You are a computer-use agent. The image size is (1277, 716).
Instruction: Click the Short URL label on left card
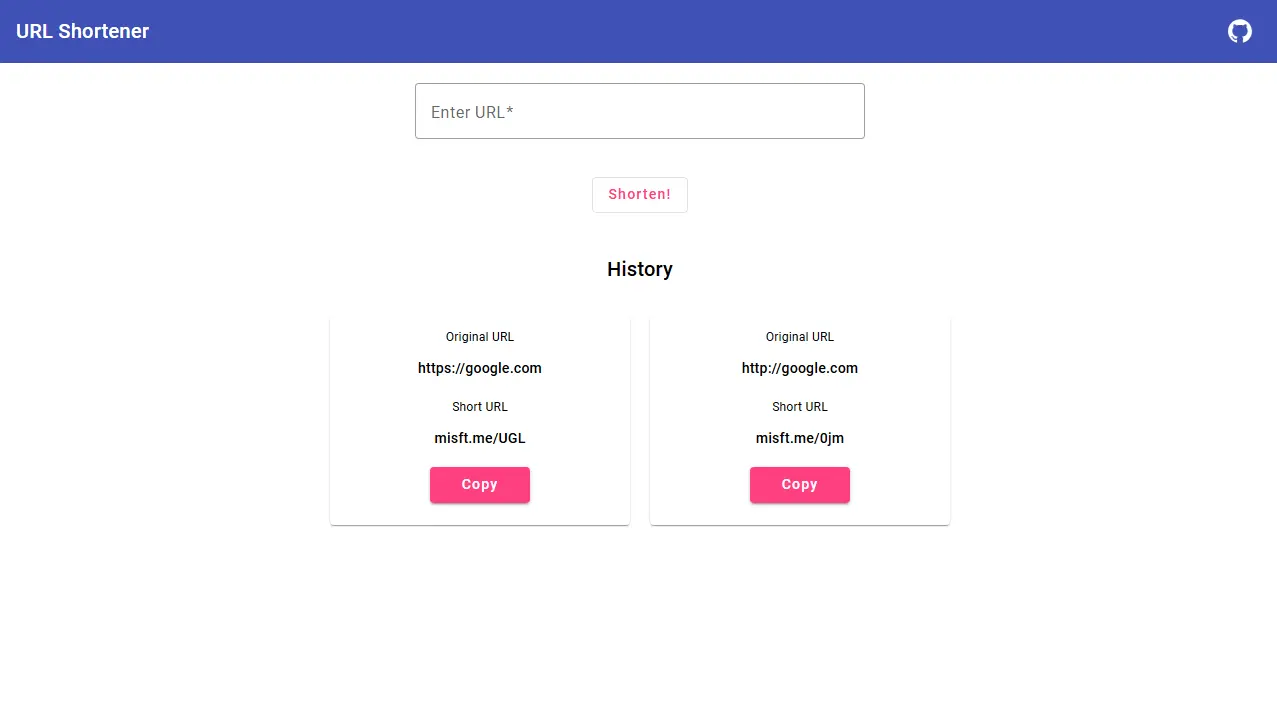479,406
